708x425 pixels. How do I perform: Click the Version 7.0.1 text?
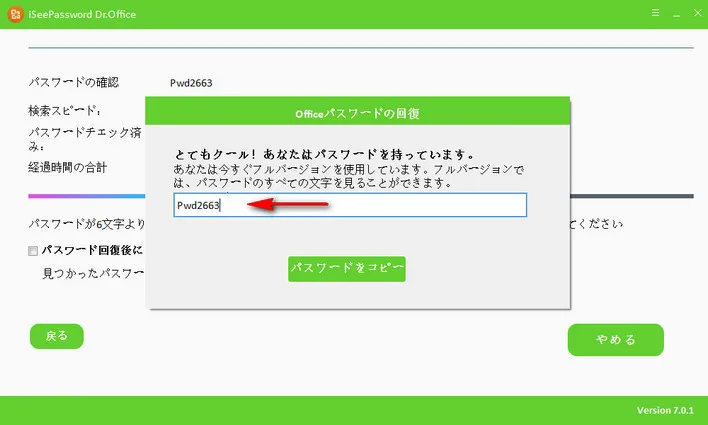[665, 411]
